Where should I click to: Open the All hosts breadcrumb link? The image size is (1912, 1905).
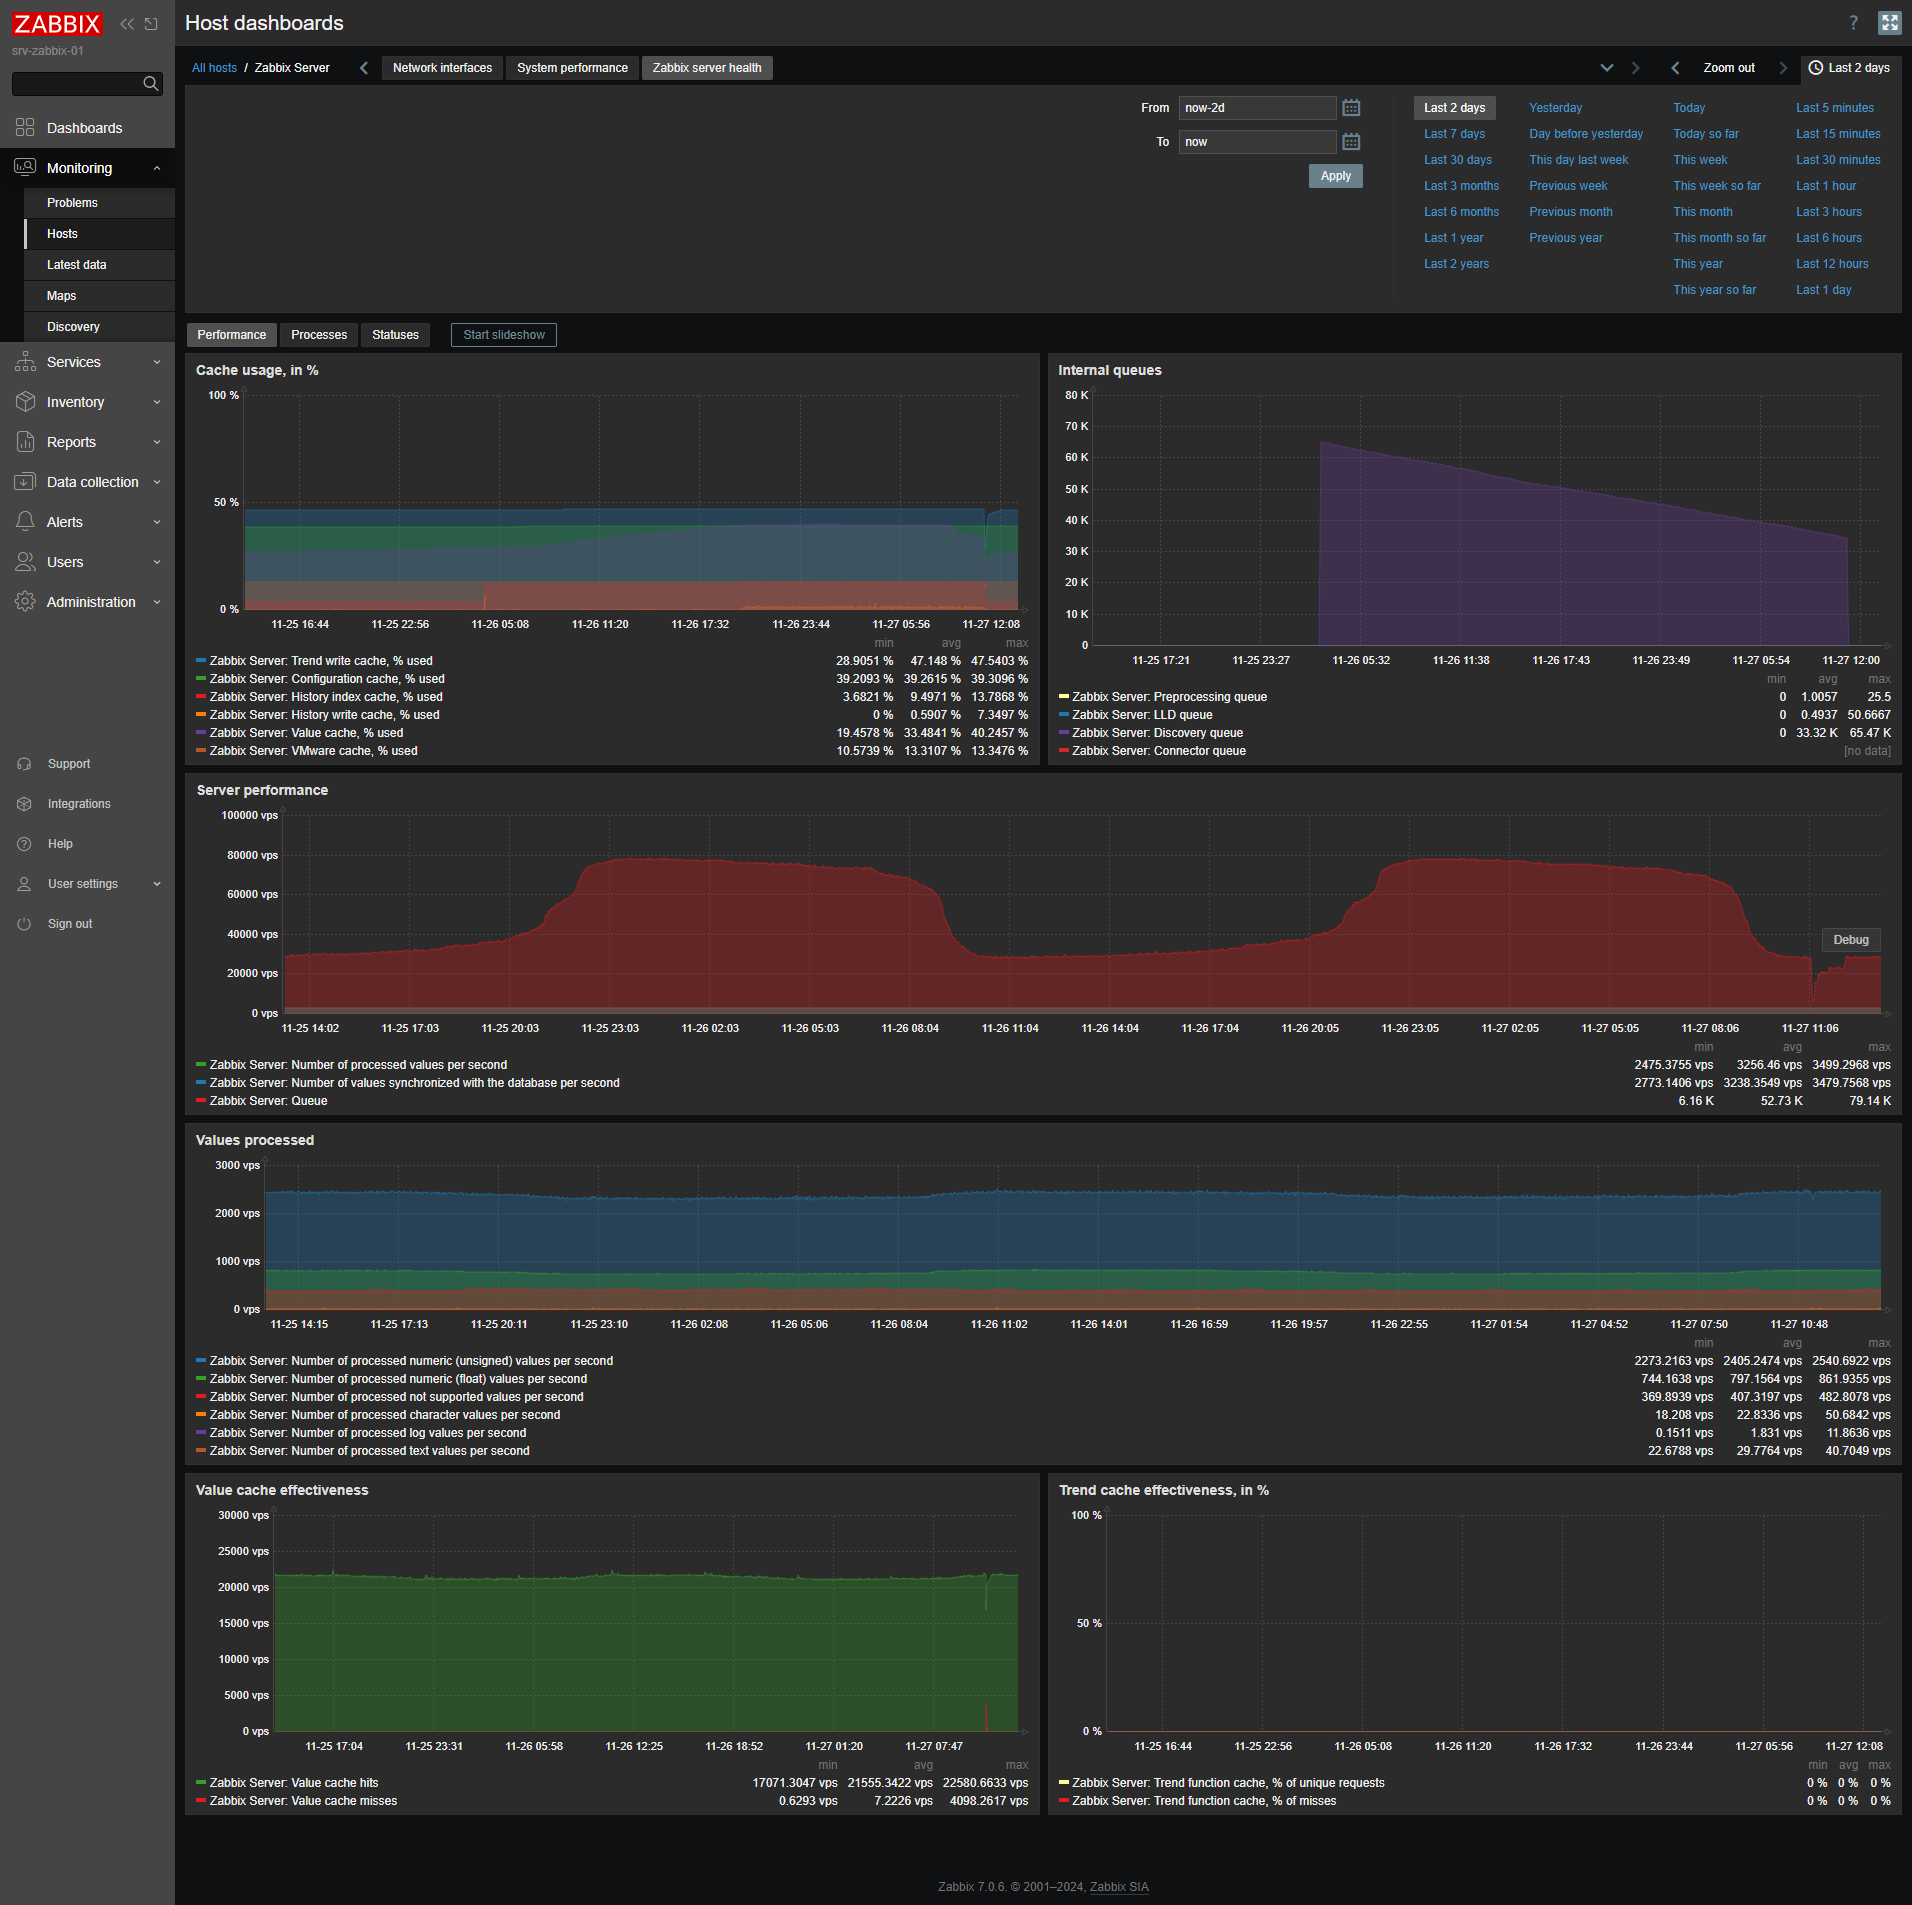pos(214,68)
